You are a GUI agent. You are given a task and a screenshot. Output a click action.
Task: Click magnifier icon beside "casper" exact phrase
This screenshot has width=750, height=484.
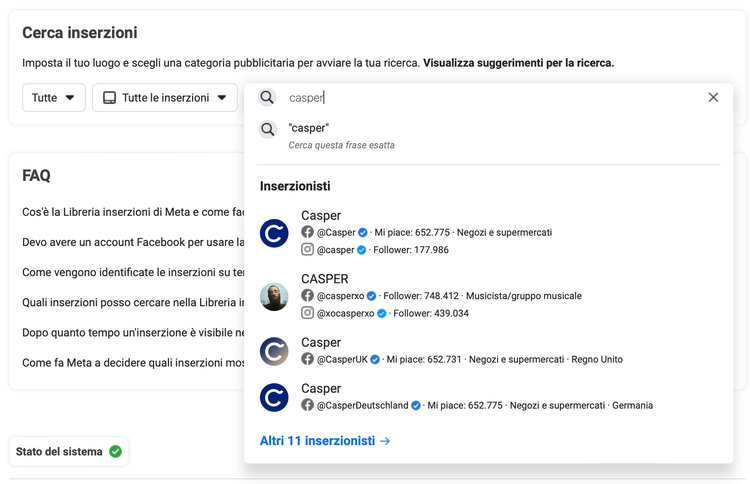[268, 129]
